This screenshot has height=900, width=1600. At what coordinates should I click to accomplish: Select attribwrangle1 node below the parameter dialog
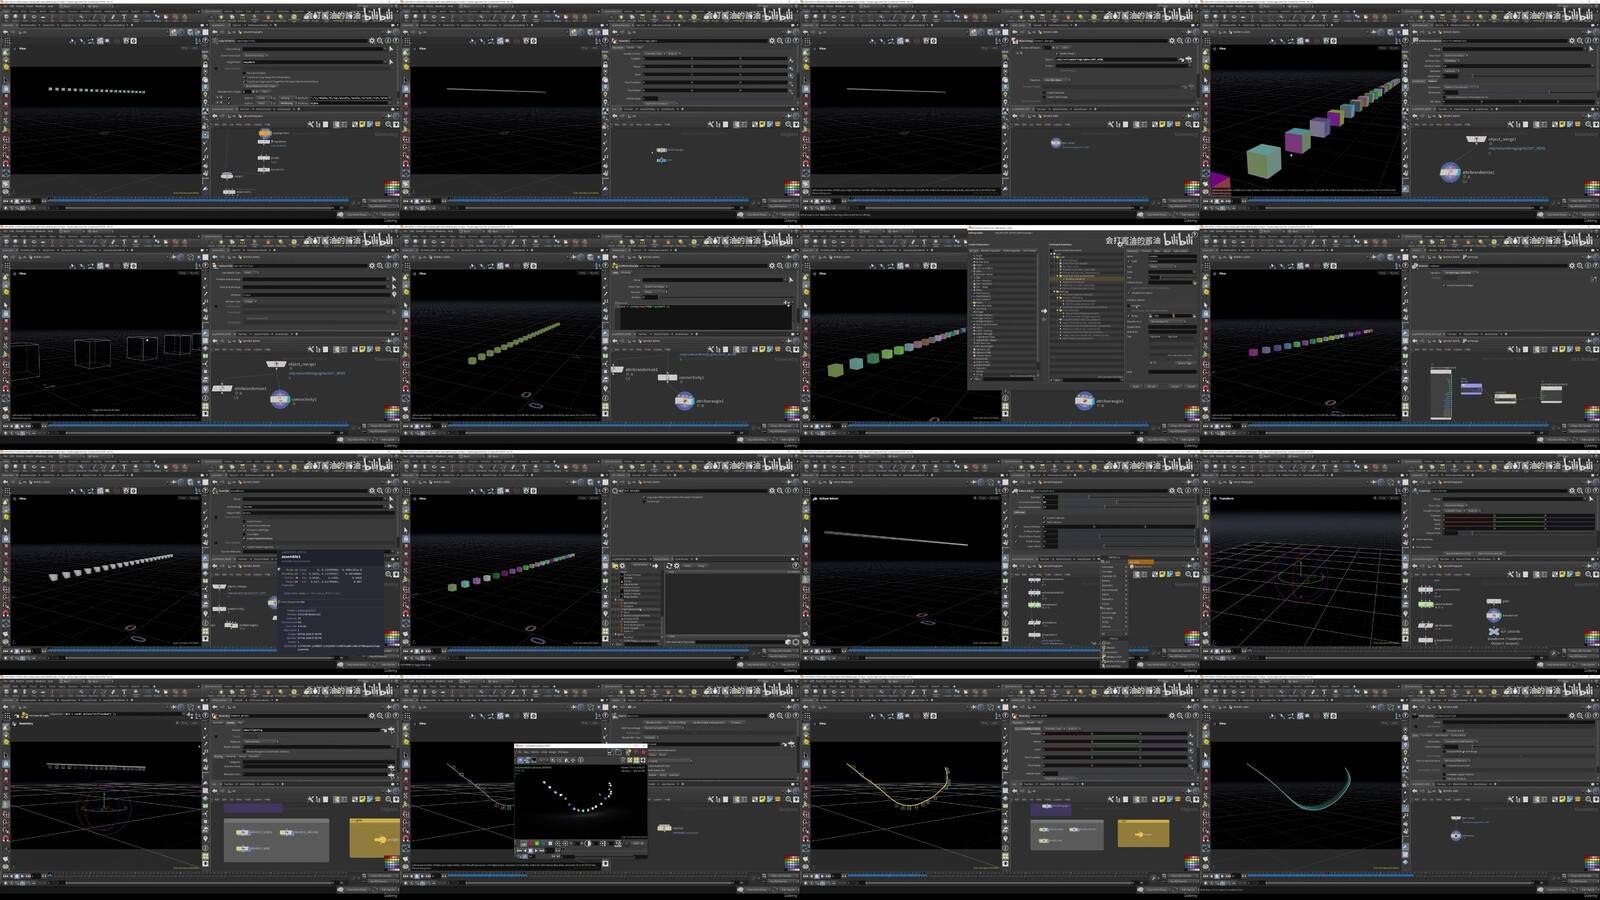[1084, 401]
